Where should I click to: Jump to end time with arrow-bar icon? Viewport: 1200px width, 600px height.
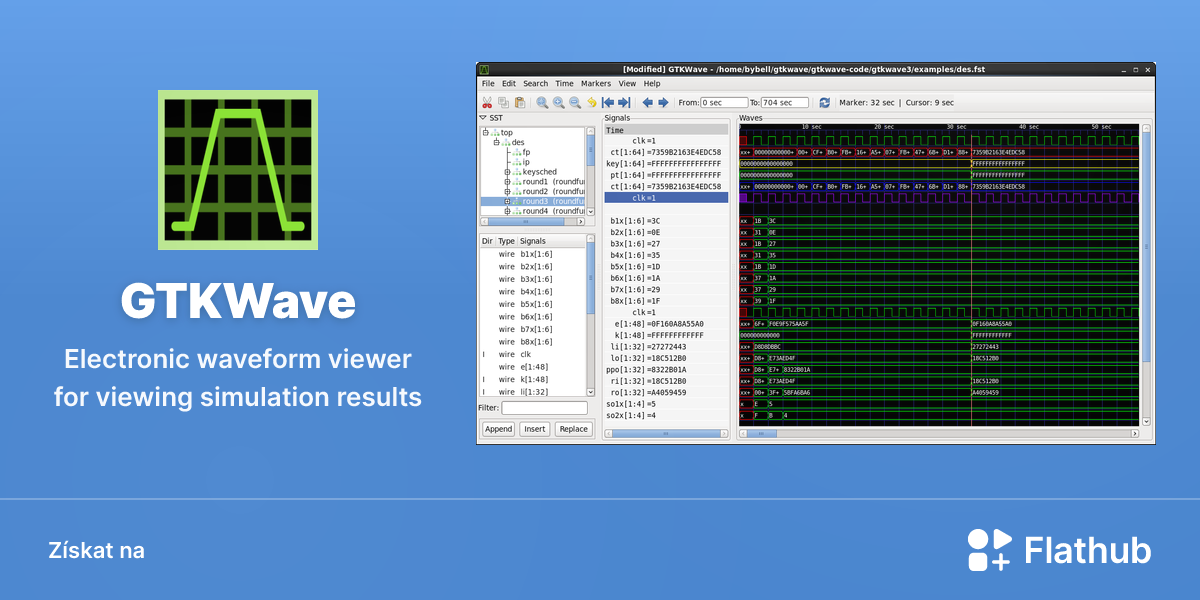pos(623,102)
